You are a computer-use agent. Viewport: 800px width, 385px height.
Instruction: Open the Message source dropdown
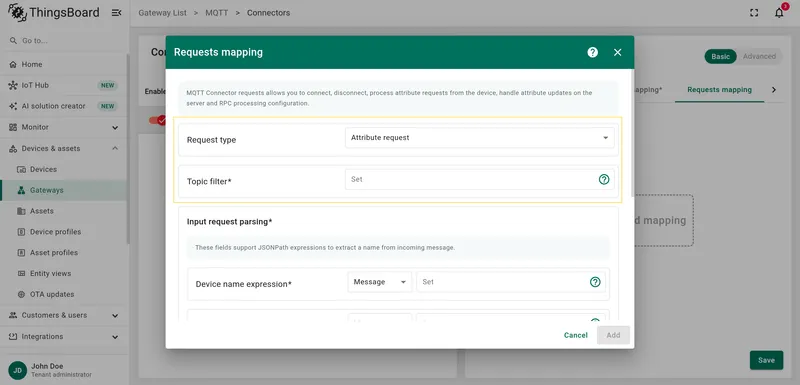(x=380, y=282)
